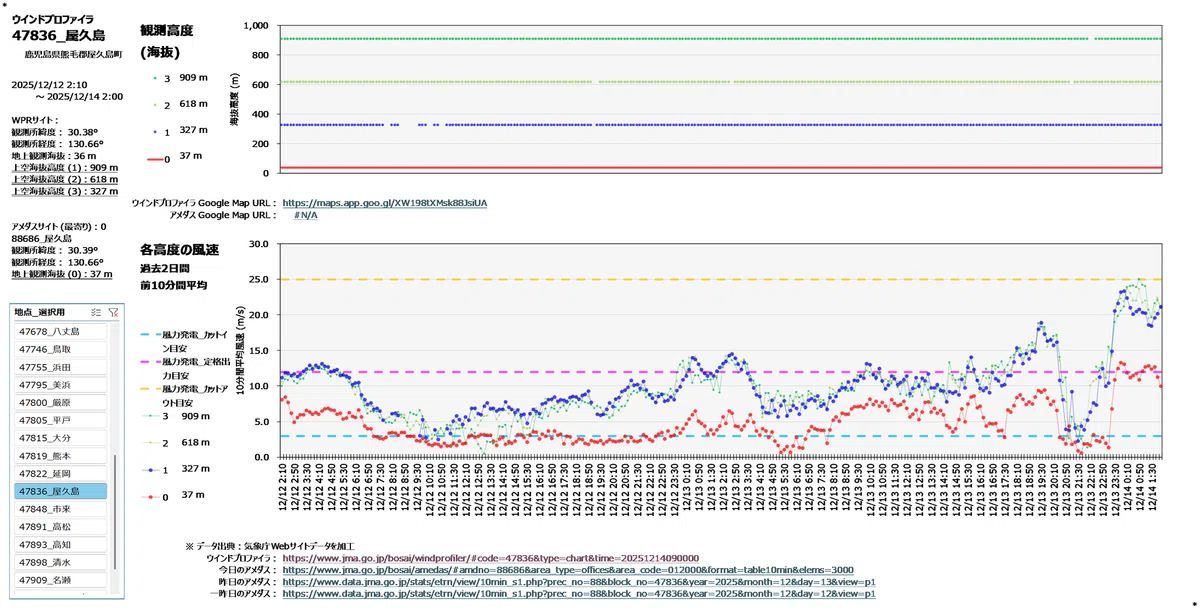The height and width of the screenshot is (612, 1200).
Task: Select slicer item 47805_平戸
Action: tap(60, 420)
